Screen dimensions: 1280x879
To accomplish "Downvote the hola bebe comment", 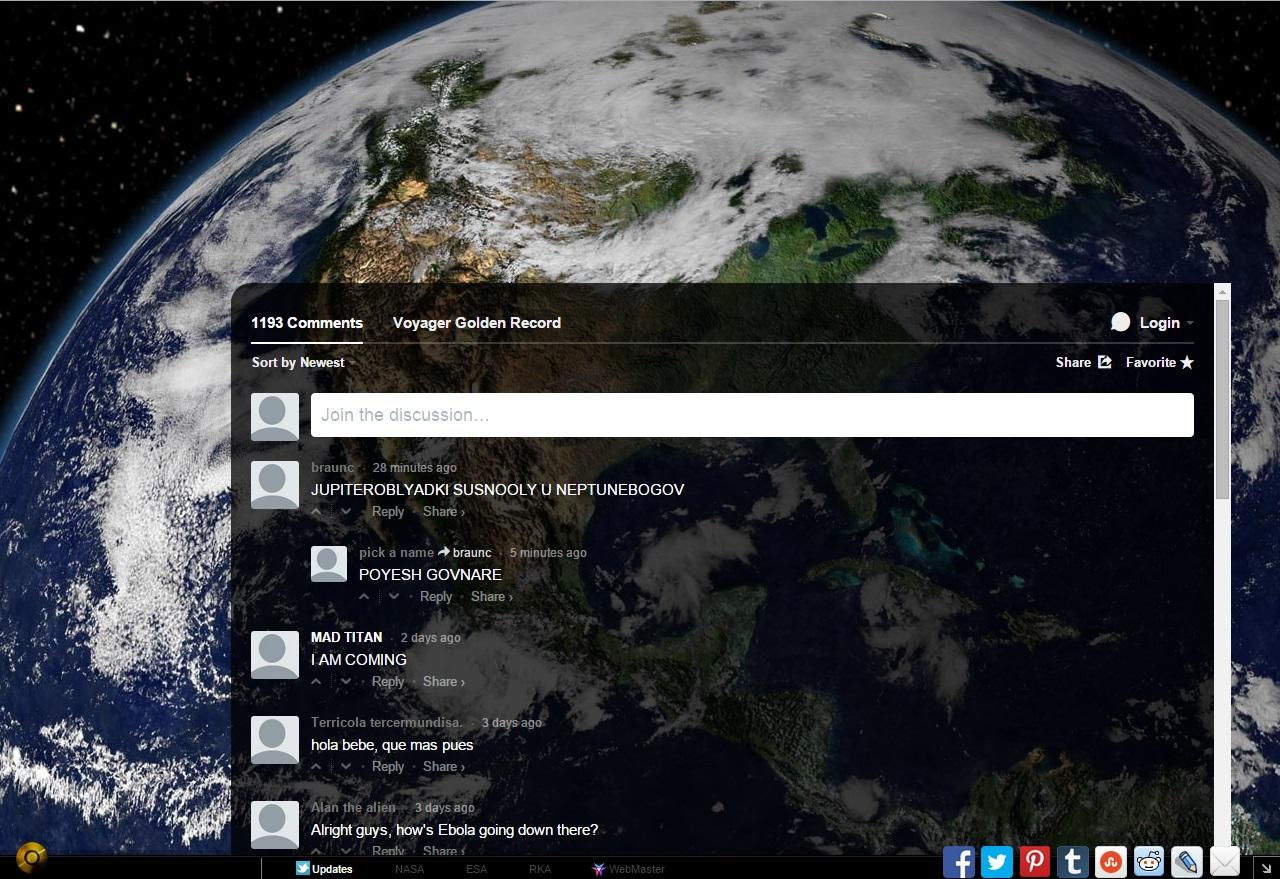I will [346, 766].
